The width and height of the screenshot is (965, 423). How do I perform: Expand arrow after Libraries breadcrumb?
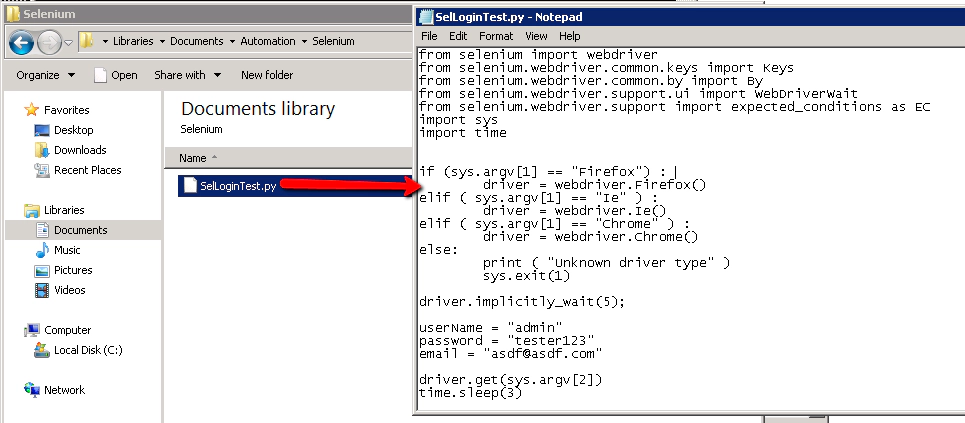pyautogui.click(x=162, y=42)
